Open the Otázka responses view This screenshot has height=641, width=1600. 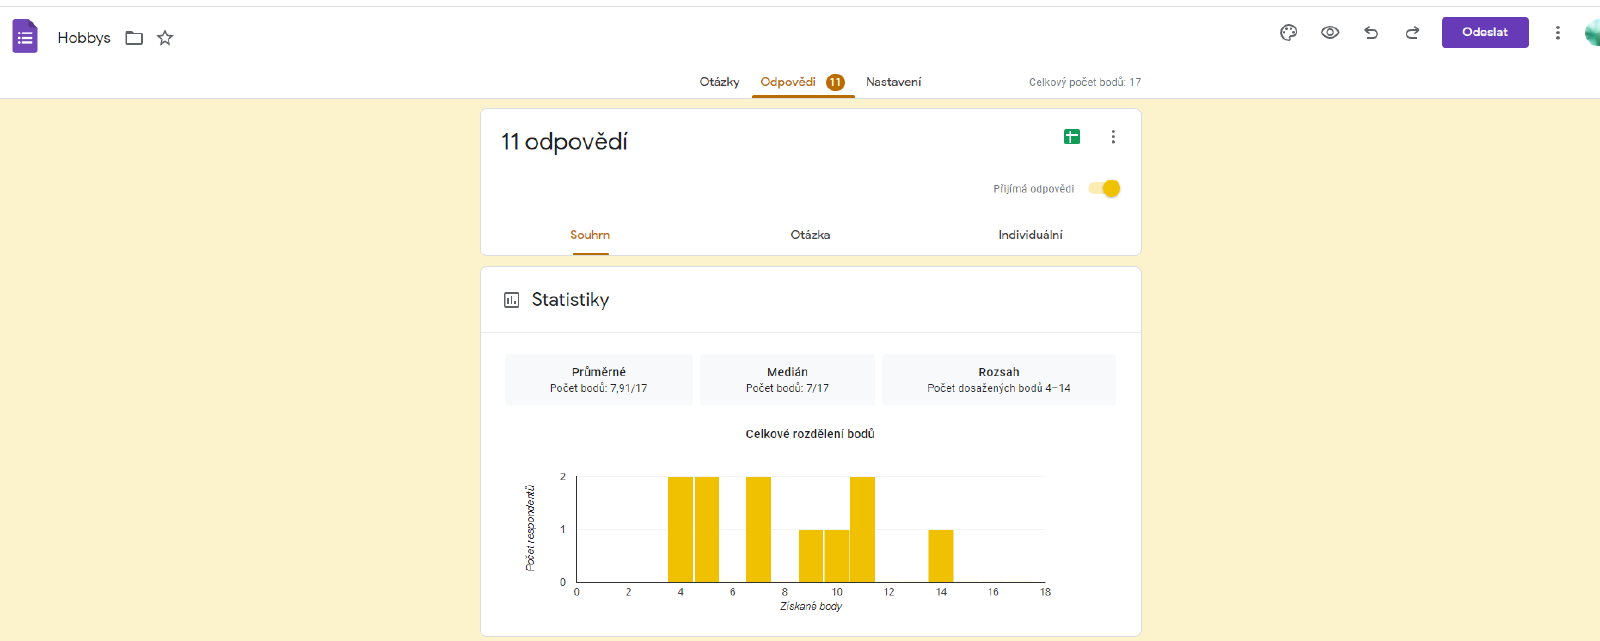click(x=810, y=235)
